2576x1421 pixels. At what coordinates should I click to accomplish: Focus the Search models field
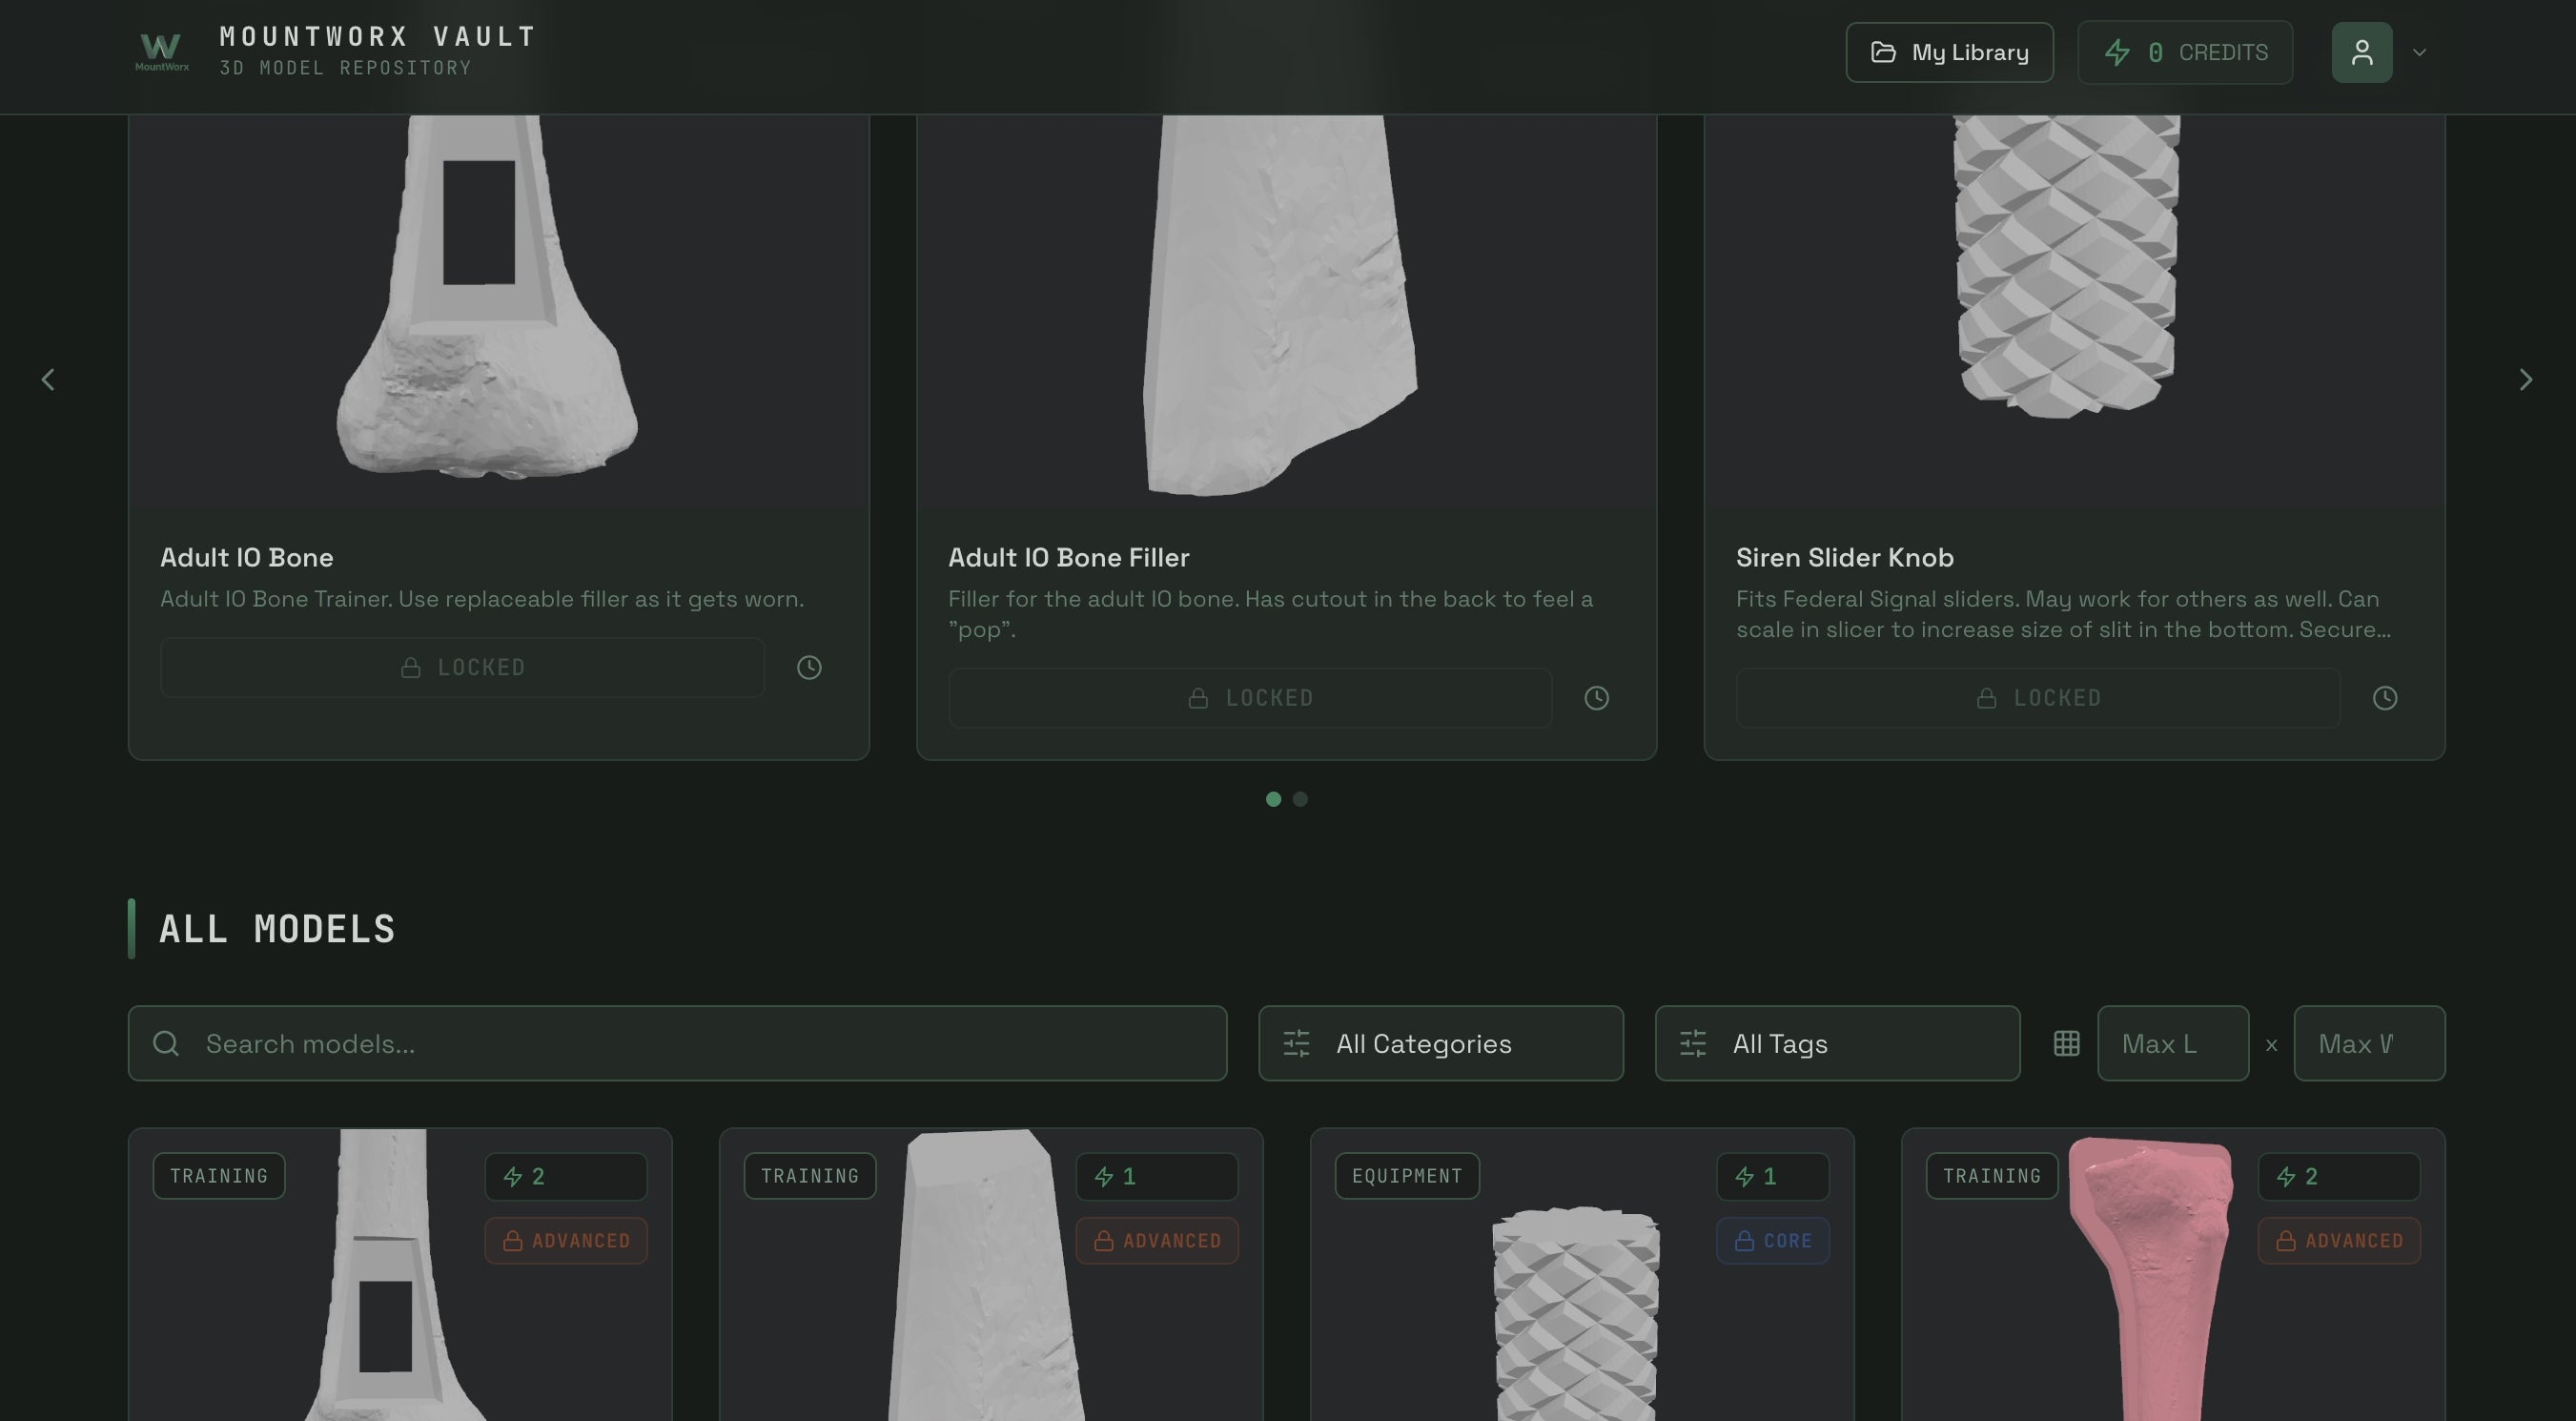pos(677,1043)
